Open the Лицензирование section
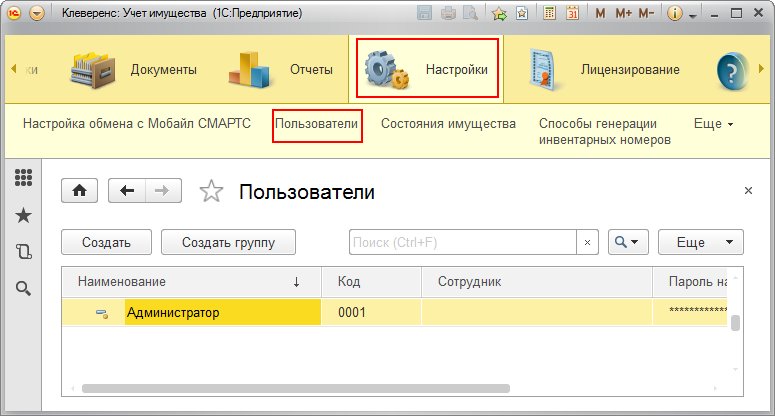Viewport: 775px width, 416px height. click(604, 70)
